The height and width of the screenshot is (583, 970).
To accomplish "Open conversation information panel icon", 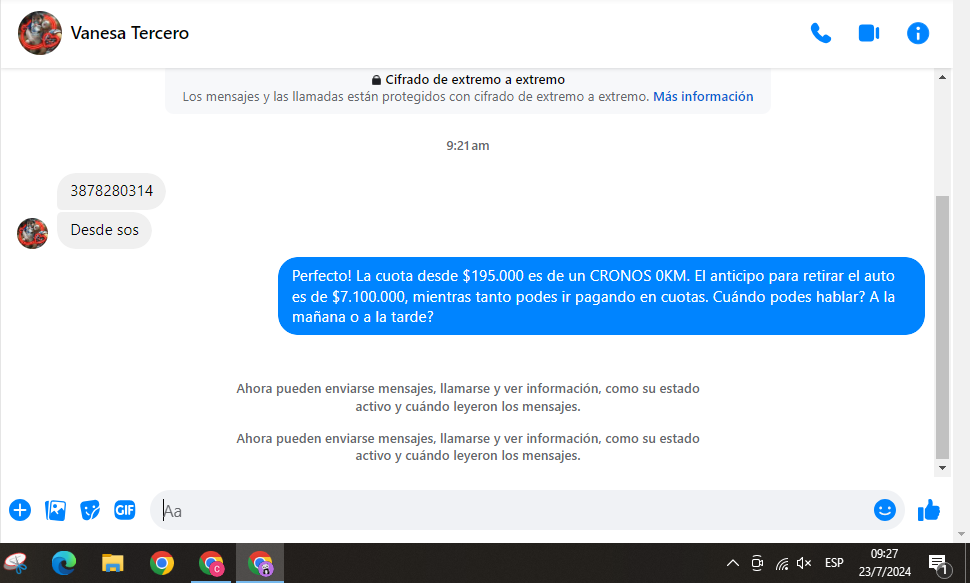I will [x=917, y=33].
